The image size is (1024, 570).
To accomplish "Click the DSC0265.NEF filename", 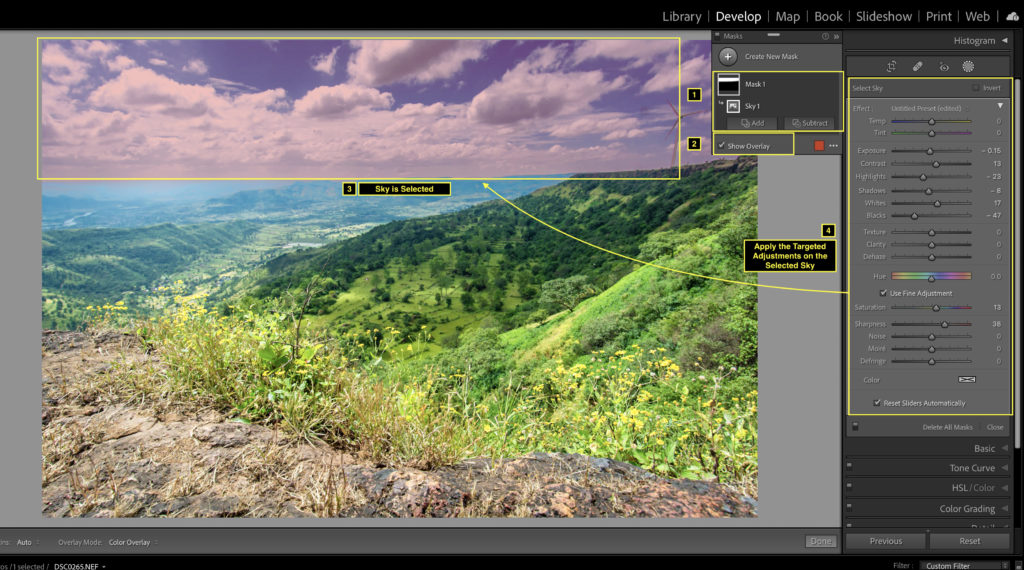I will [76, 566].
